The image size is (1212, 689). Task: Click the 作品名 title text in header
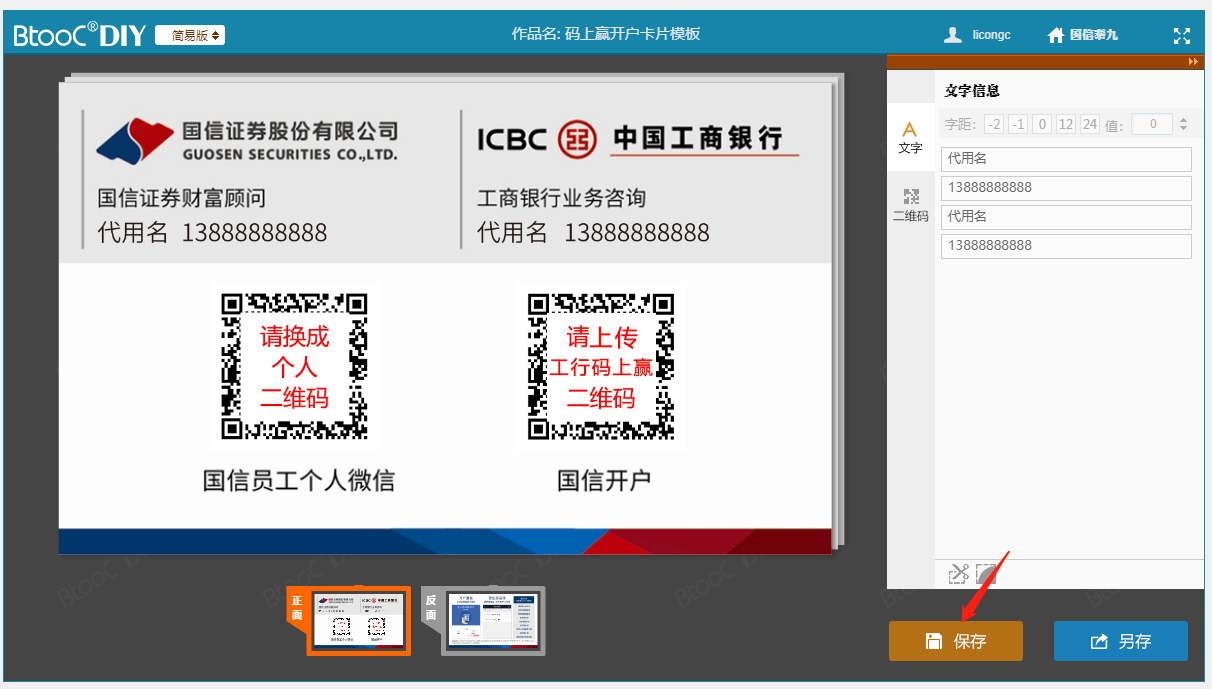point(606,34)
